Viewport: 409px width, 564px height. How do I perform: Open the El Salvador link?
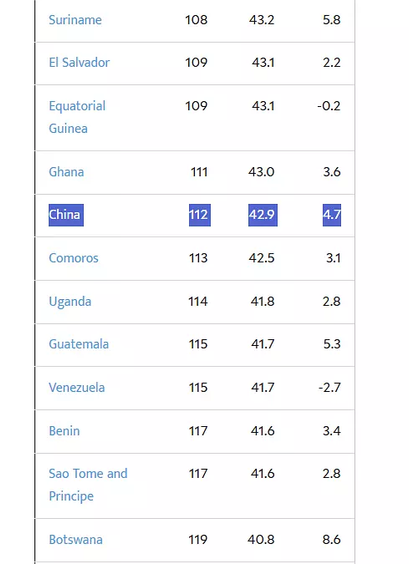[x=79, y=63]
